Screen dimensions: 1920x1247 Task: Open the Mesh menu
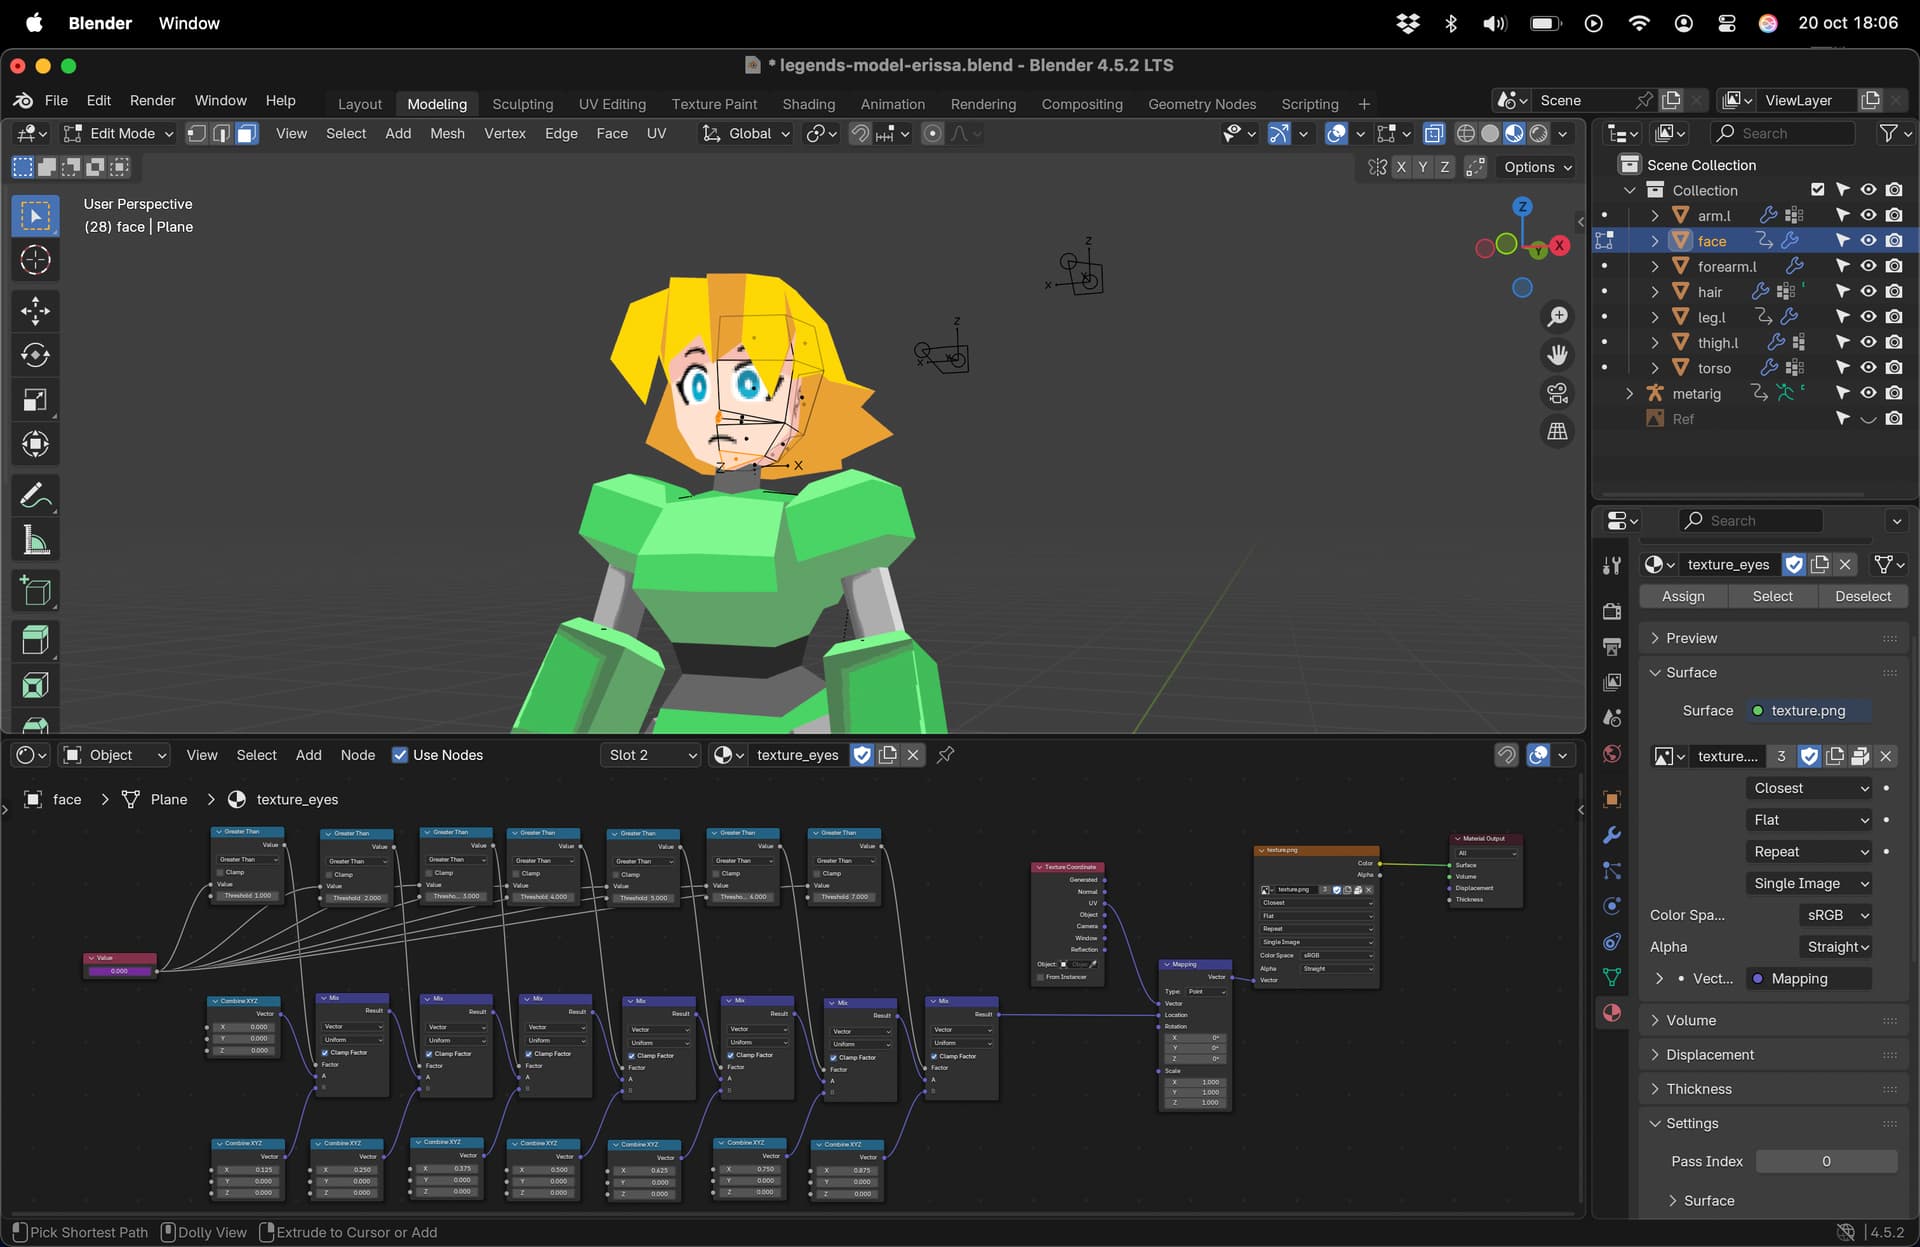[x=447, y=133]
